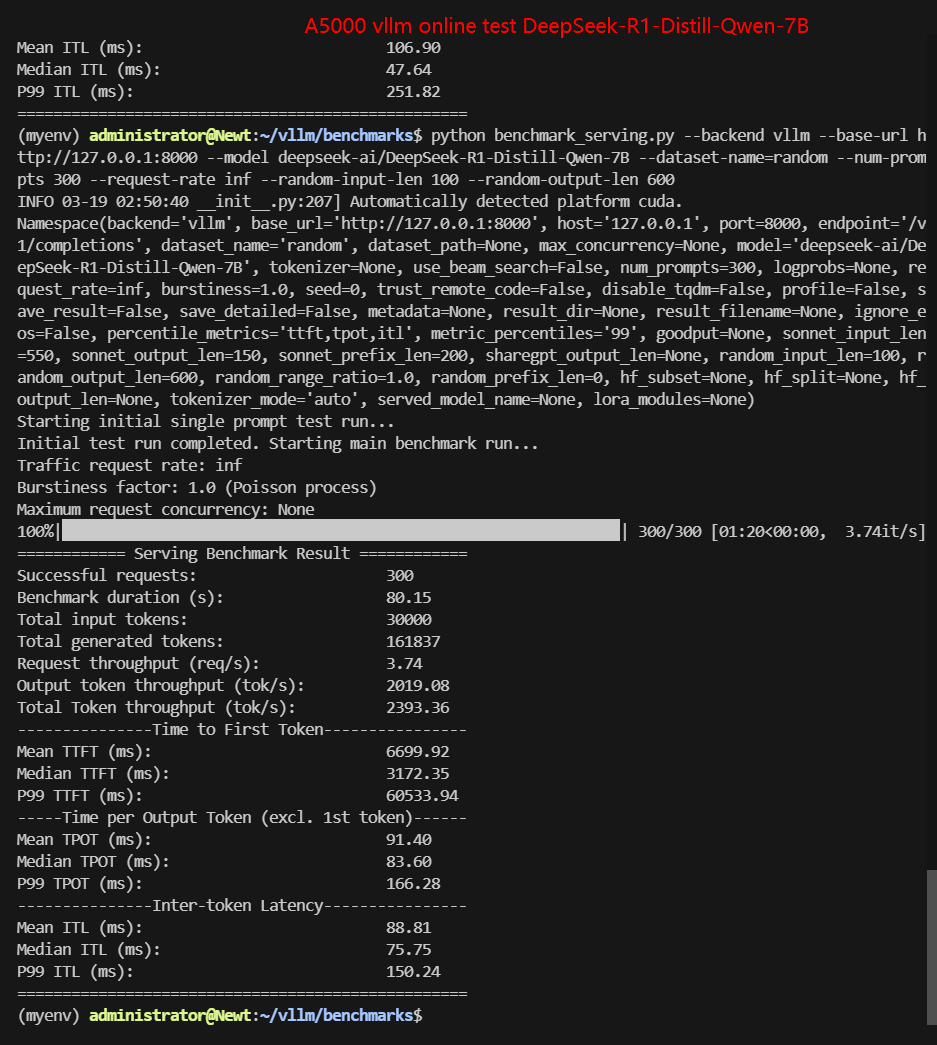The height and width of the screenshot is (1045, 937).
Task: Click the red title 'A5000 vllm online test DeepSeek-R1-Distill-Qwen-7B'
Action: click(x=556, y=26)
